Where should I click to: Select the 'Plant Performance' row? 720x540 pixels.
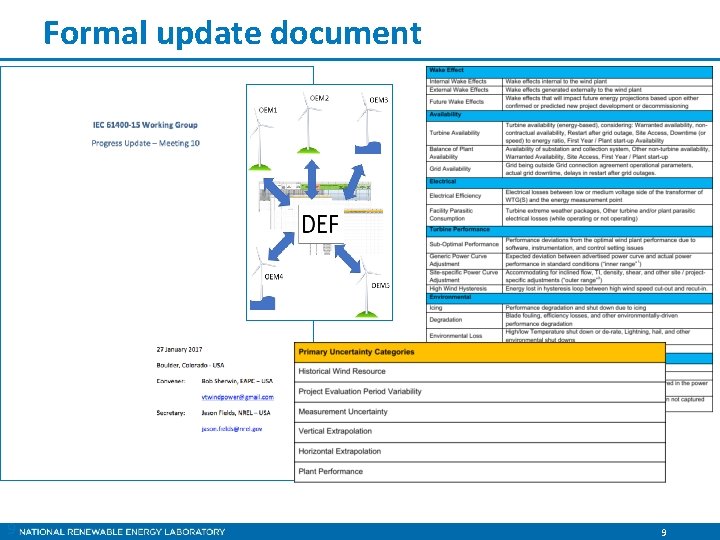[x=480, y=472]
